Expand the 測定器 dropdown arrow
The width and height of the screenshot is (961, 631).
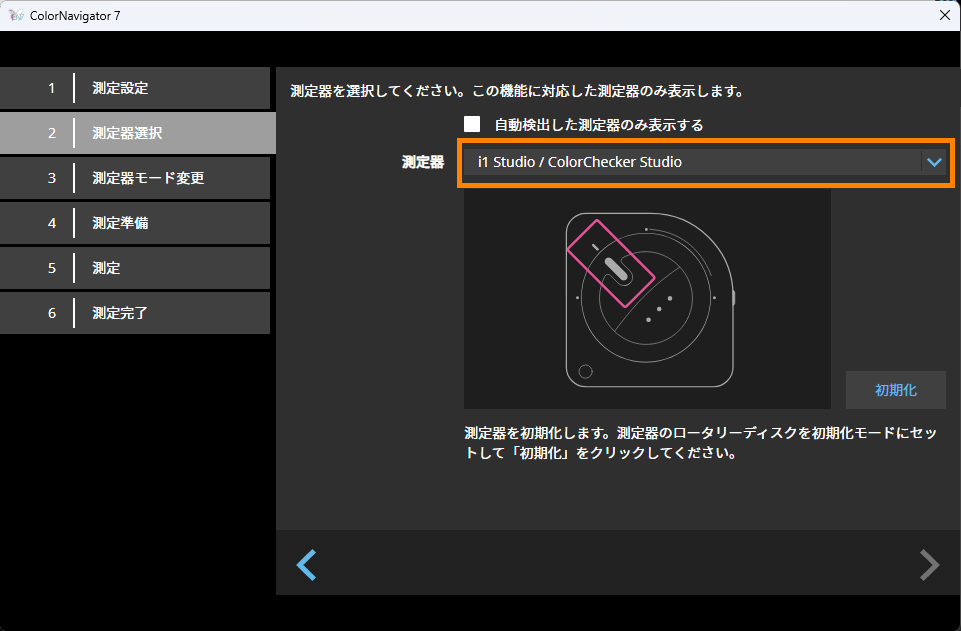(934, 162)
